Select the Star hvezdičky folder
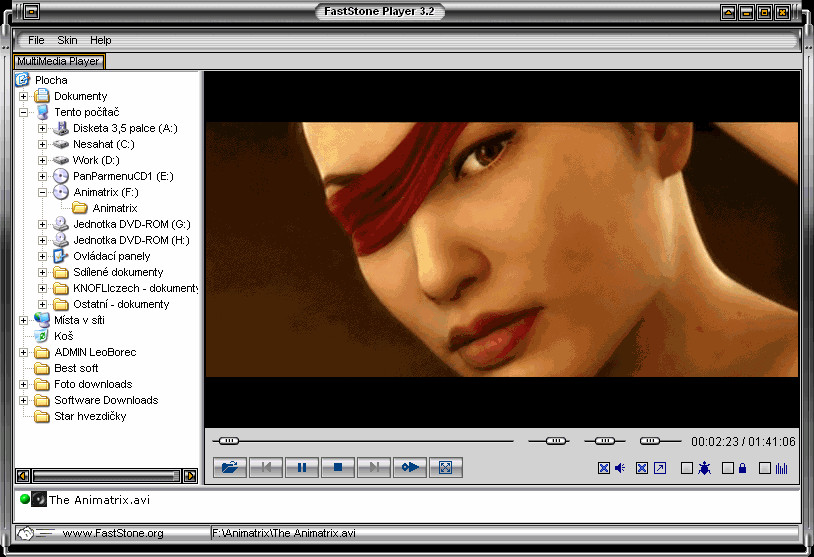This screenshot has height=557, width=814. pos(90,416)
